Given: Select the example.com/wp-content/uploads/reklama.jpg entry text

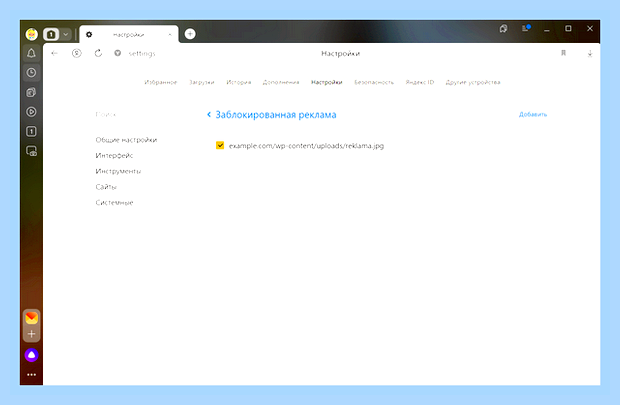Looking at the screenshot, I should 306,146.
